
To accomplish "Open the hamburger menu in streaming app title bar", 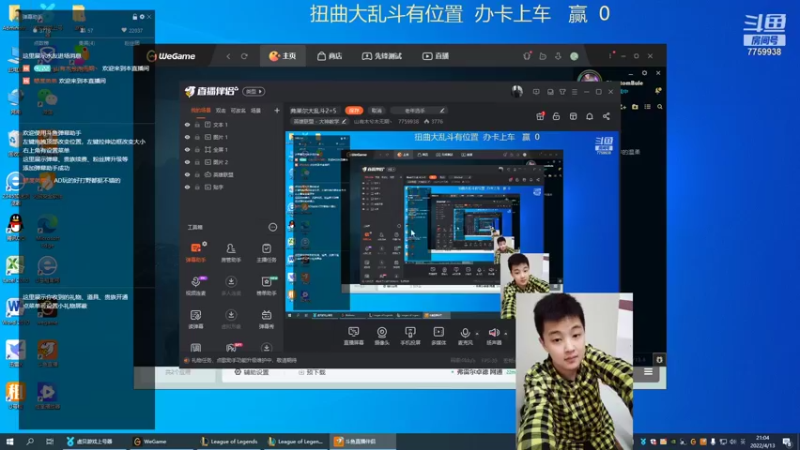I will (574, 92).
